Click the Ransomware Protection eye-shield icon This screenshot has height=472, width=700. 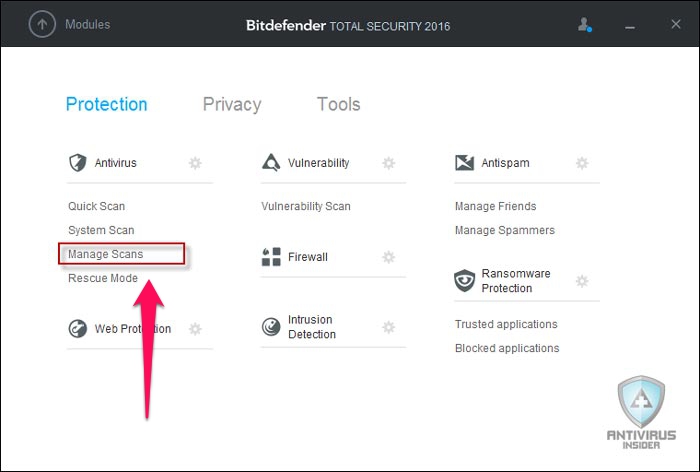point(464,280)
